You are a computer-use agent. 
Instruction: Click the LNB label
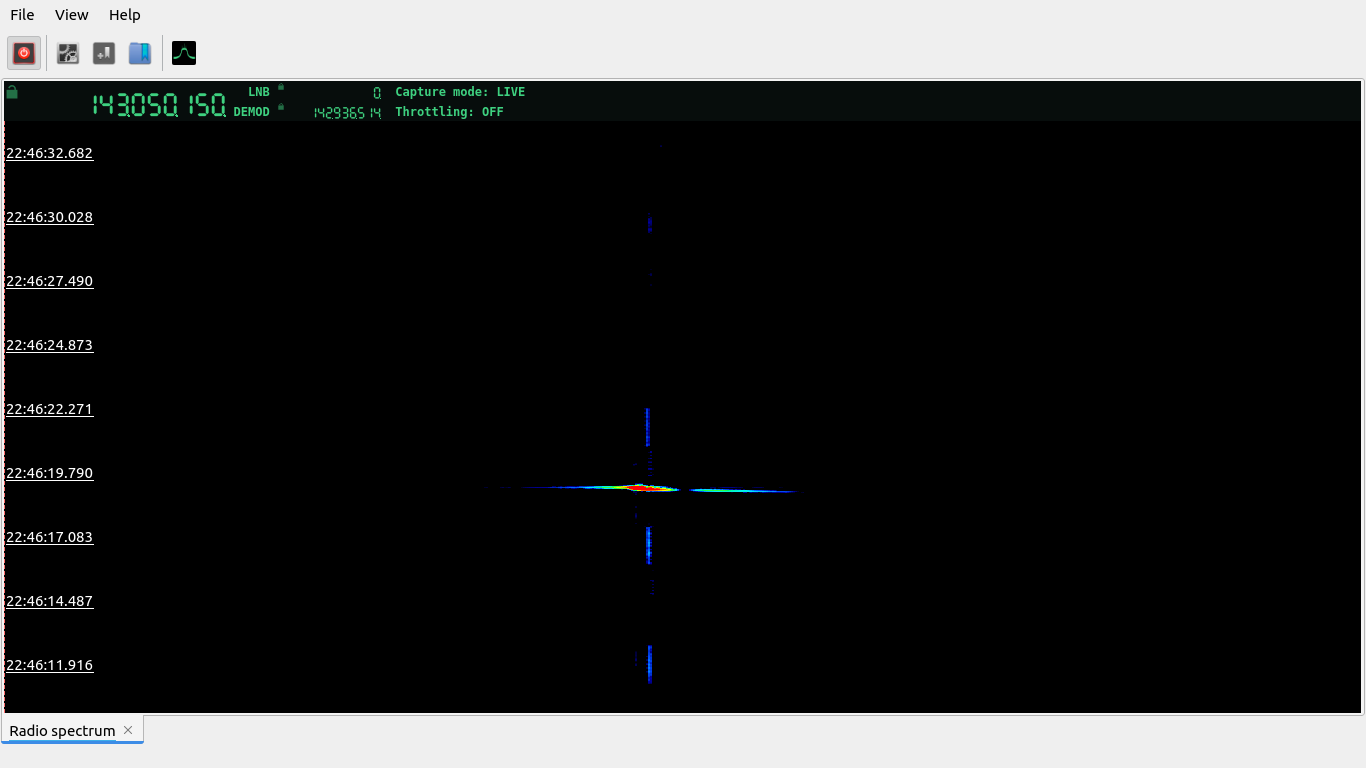259,92
